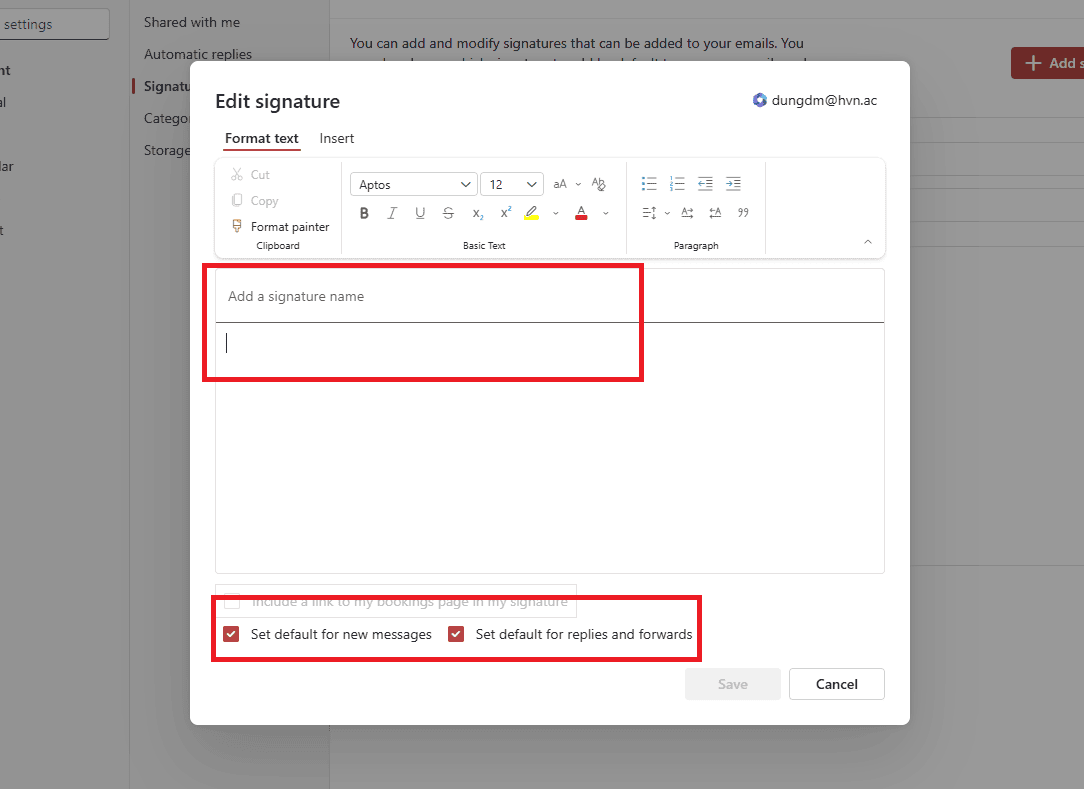The height and width of the screenshot is (789, 1084).
Task: Decrease paragraph indent
Action: coord(705,183)
